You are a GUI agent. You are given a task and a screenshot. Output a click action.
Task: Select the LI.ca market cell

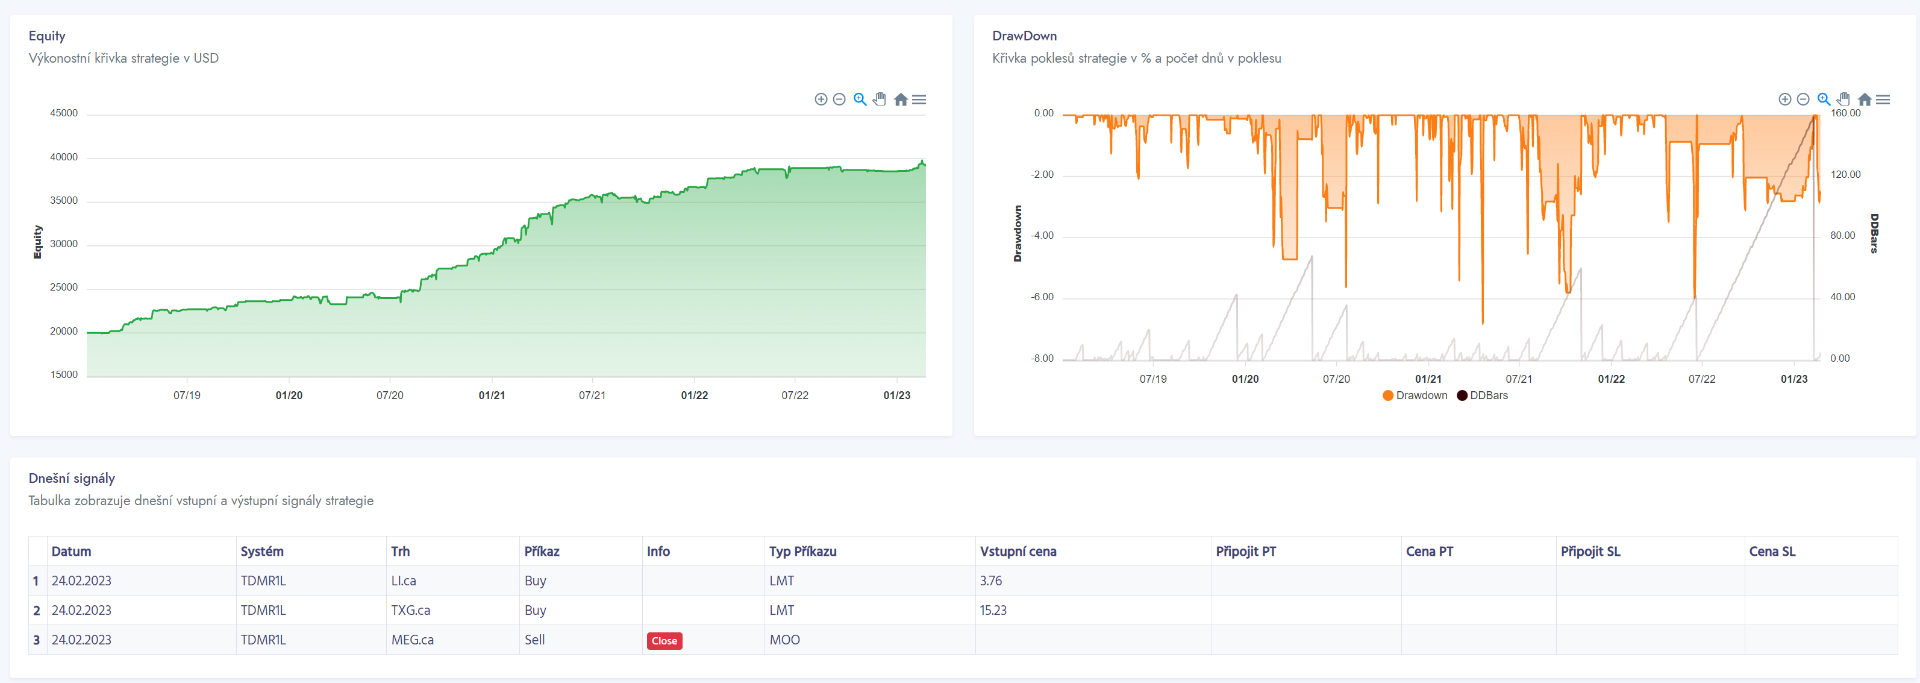pos(404,581)
